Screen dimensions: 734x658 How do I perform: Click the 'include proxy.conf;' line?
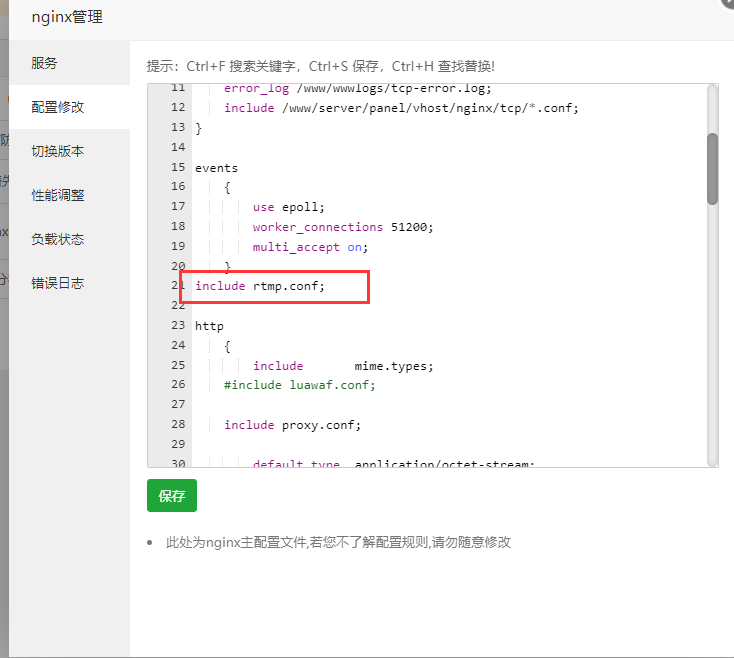point(293,425)
